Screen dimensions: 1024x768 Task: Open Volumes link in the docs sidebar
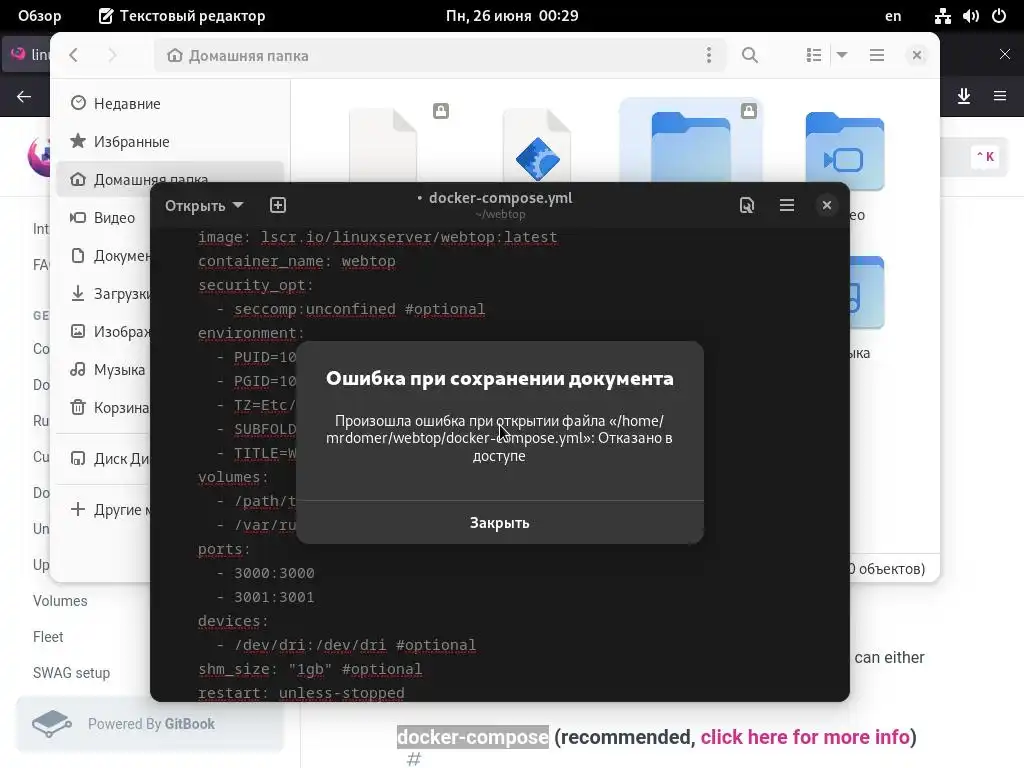click(x=60, y=601)
